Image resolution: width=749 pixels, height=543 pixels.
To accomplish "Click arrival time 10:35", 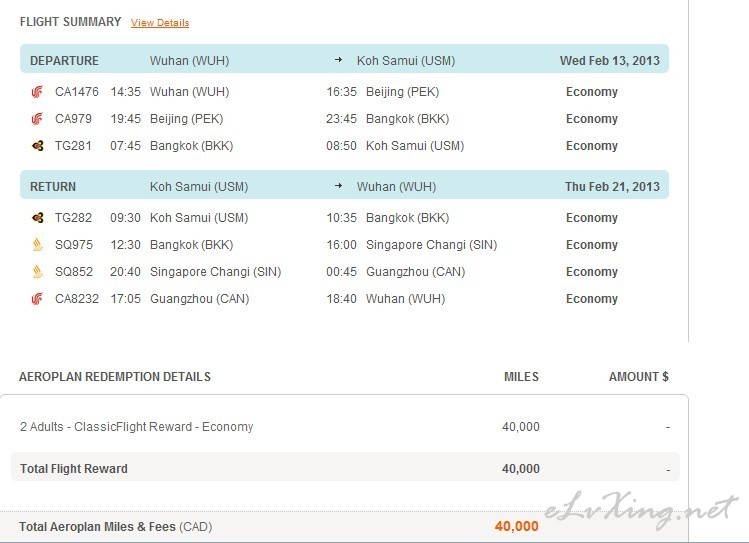I will [x=342, y=218].
